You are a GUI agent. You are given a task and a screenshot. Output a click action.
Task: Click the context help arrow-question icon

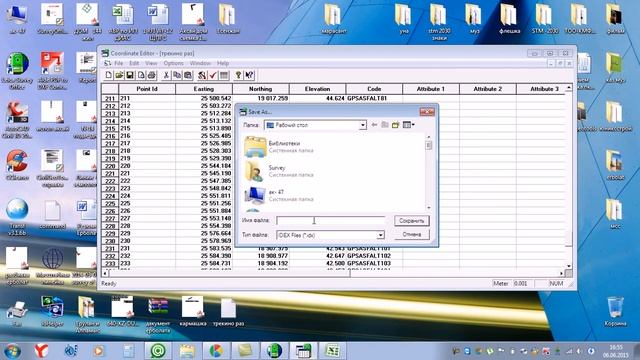[x=249, y=75]
